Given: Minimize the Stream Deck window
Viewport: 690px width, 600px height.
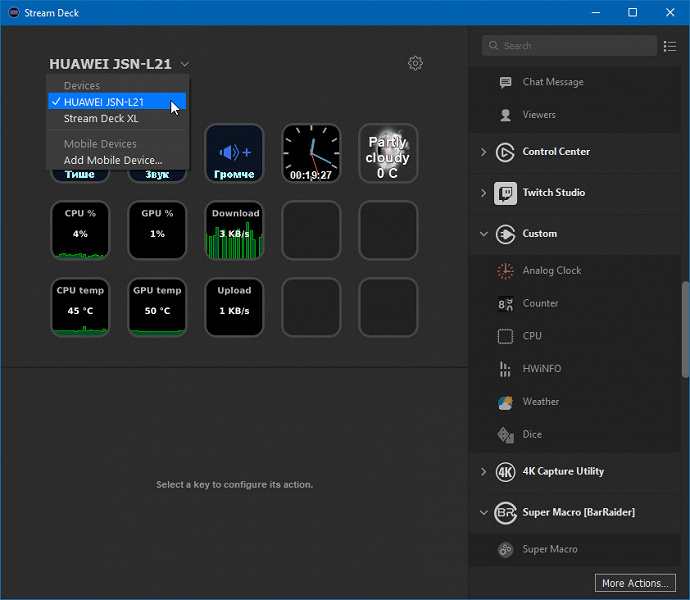Looking at the screenshot, I should pos(595,12).
